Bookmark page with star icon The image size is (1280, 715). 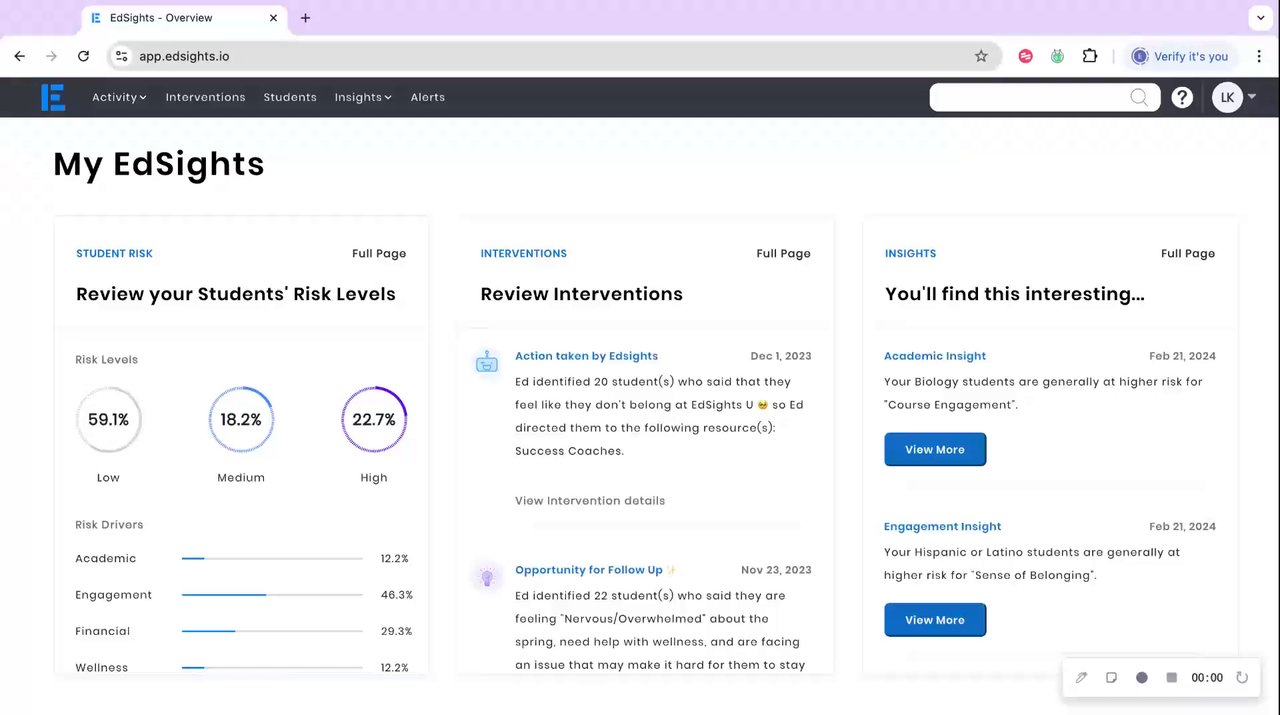tap(981, 56)
